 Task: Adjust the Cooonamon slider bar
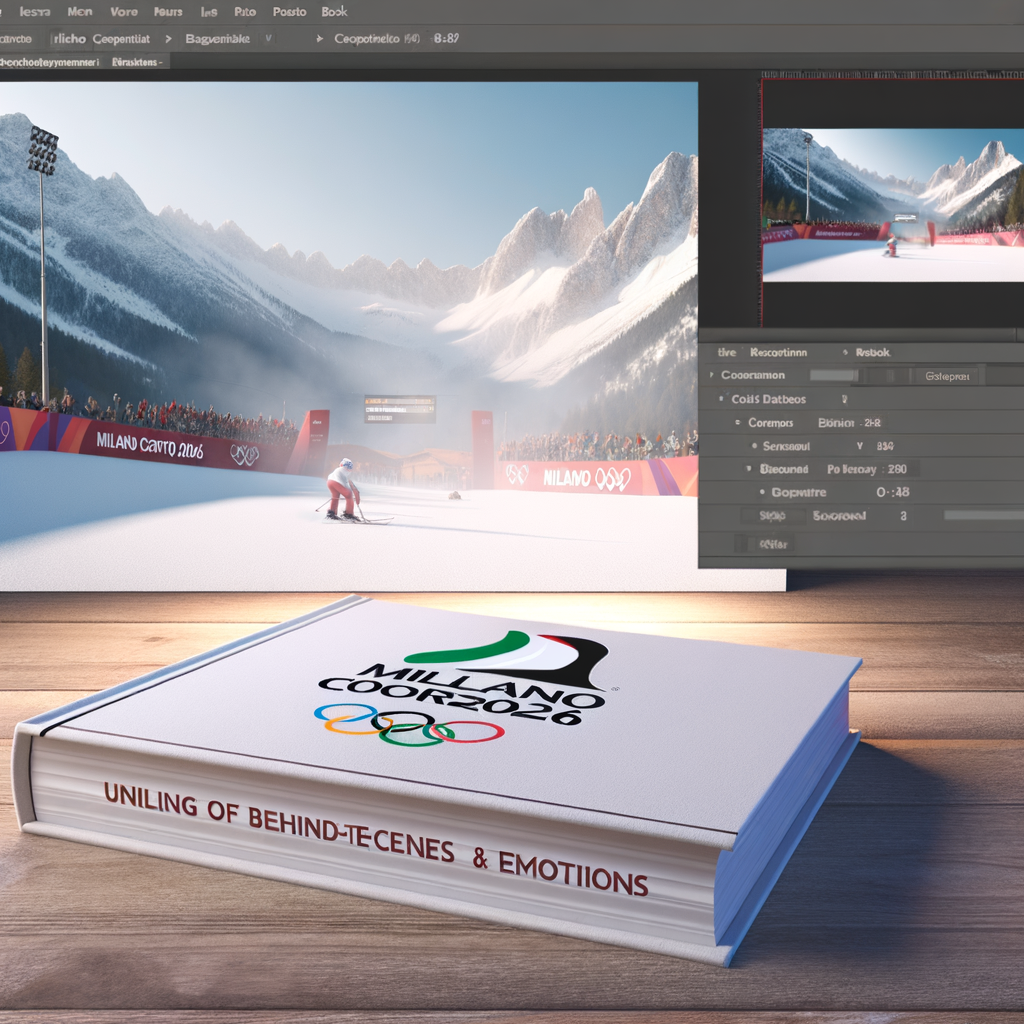(x=834, y=376)
